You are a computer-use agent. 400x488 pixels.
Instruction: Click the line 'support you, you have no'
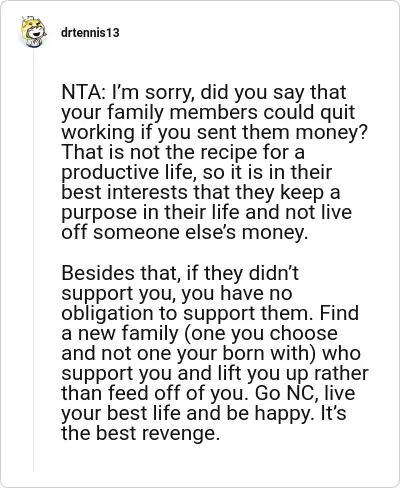click(x=177, y=294)
